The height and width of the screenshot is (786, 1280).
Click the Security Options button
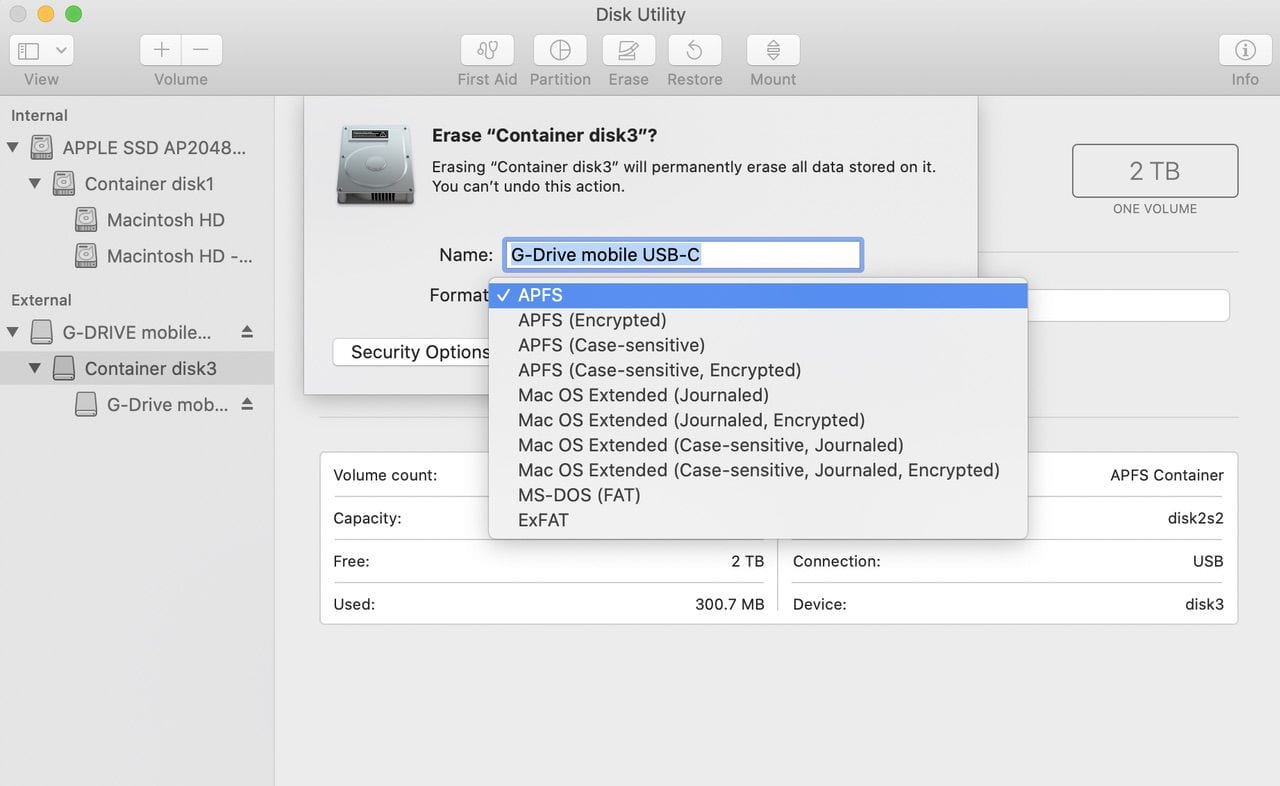pyautogui.click(x=412, y=352)
